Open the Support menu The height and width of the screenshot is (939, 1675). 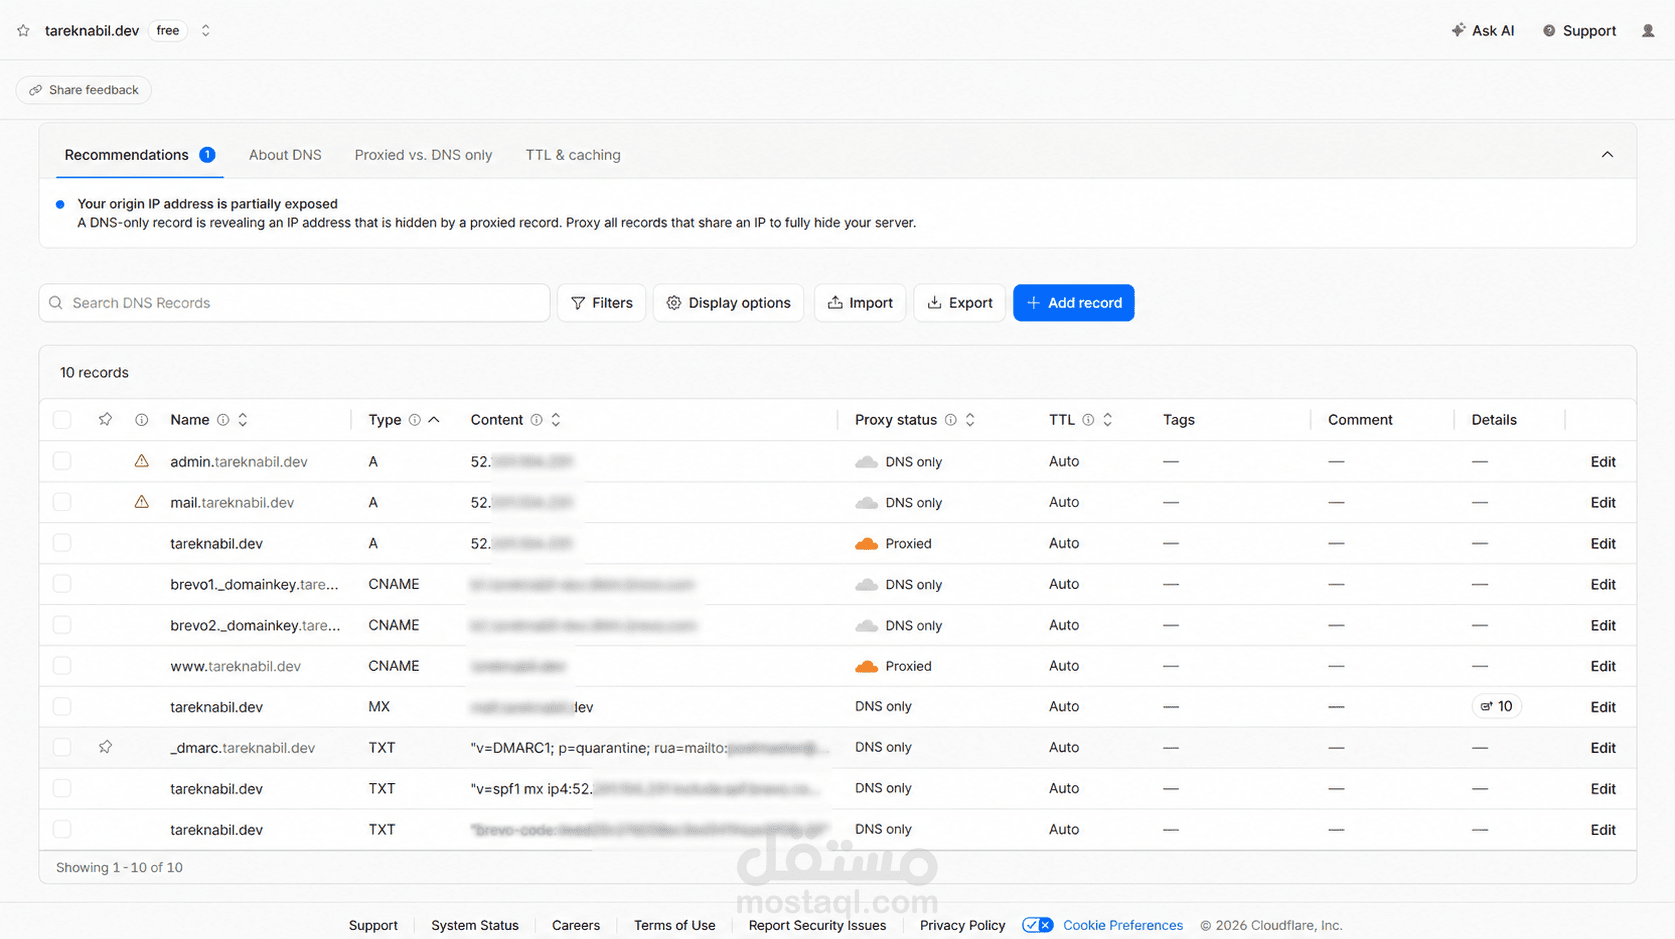[1579, 31]
